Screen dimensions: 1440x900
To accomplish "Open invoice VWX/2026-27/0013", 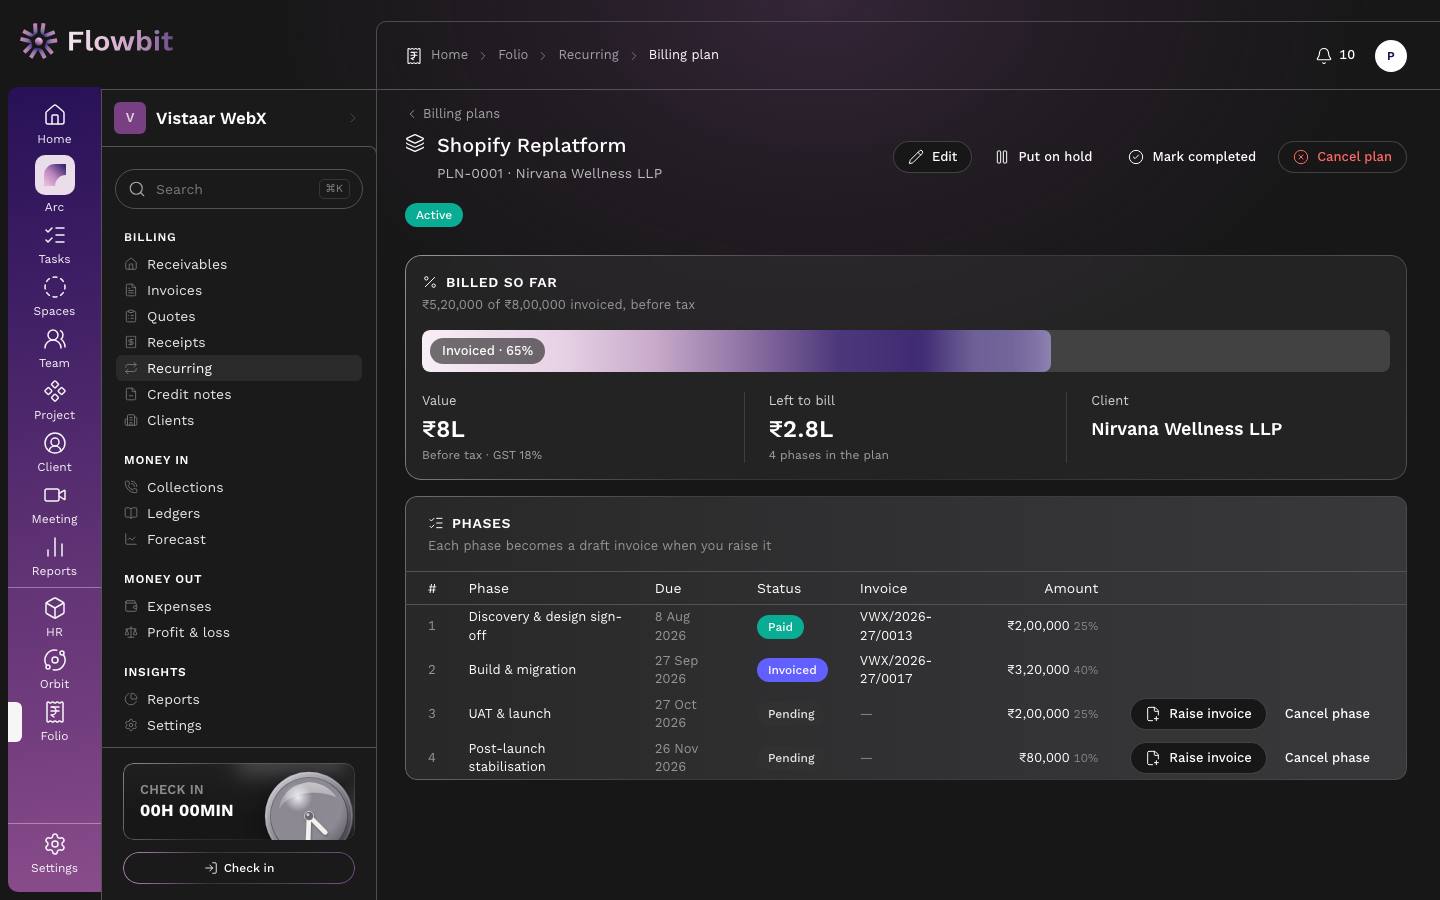I will tap(896, 626).
